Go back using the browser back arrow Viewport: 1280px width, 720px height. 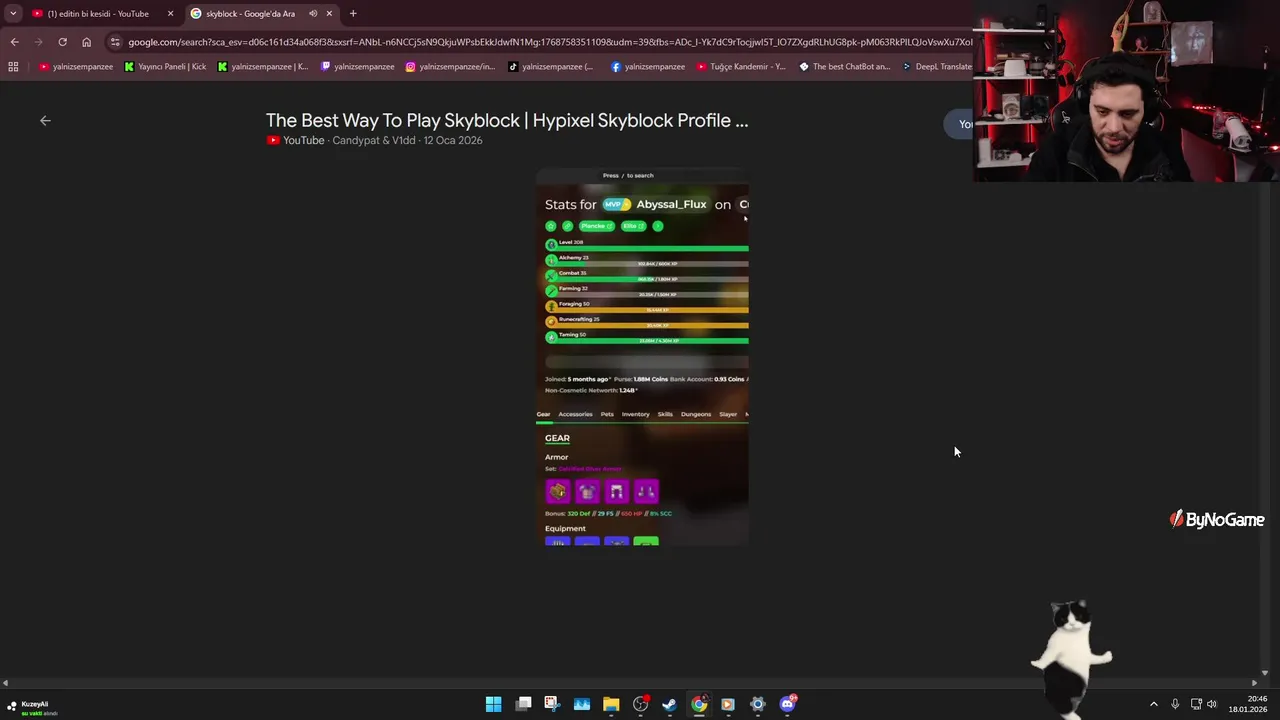tap(14, 42)
